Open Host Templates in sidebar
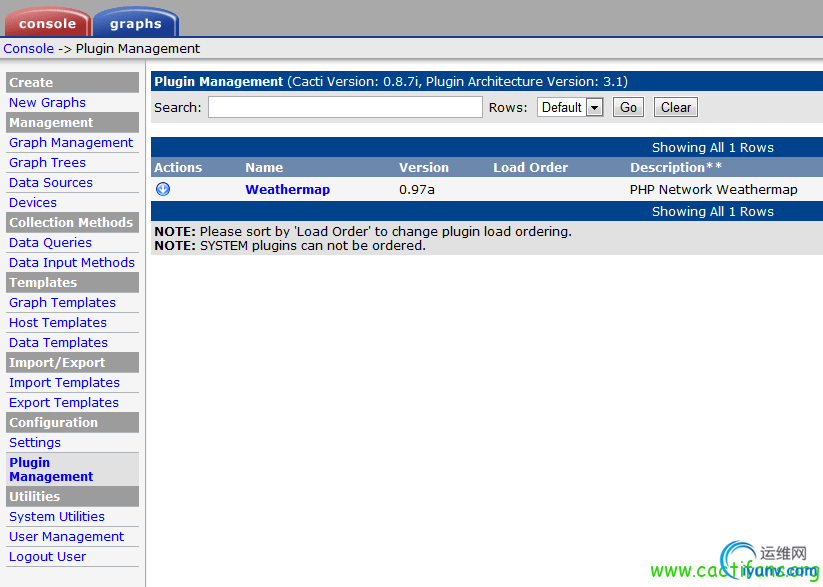 [58, 322]
